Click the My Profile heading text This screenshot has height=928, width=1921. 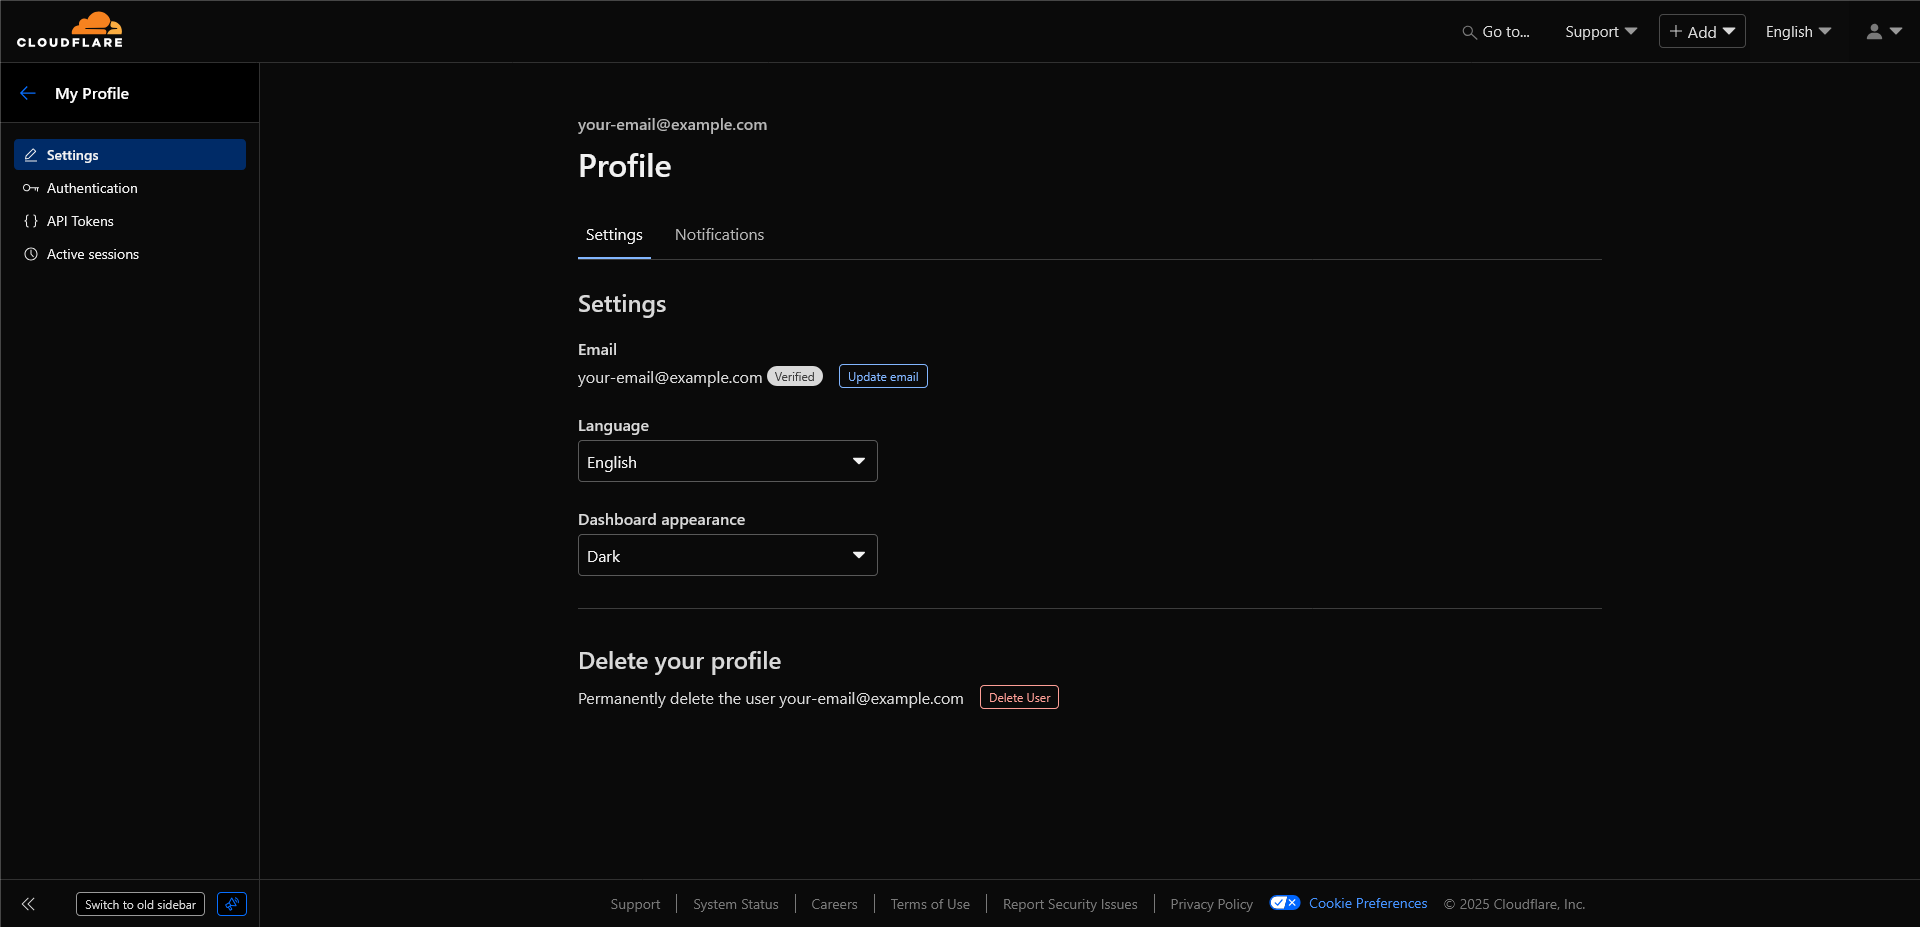tap(92, 93)
